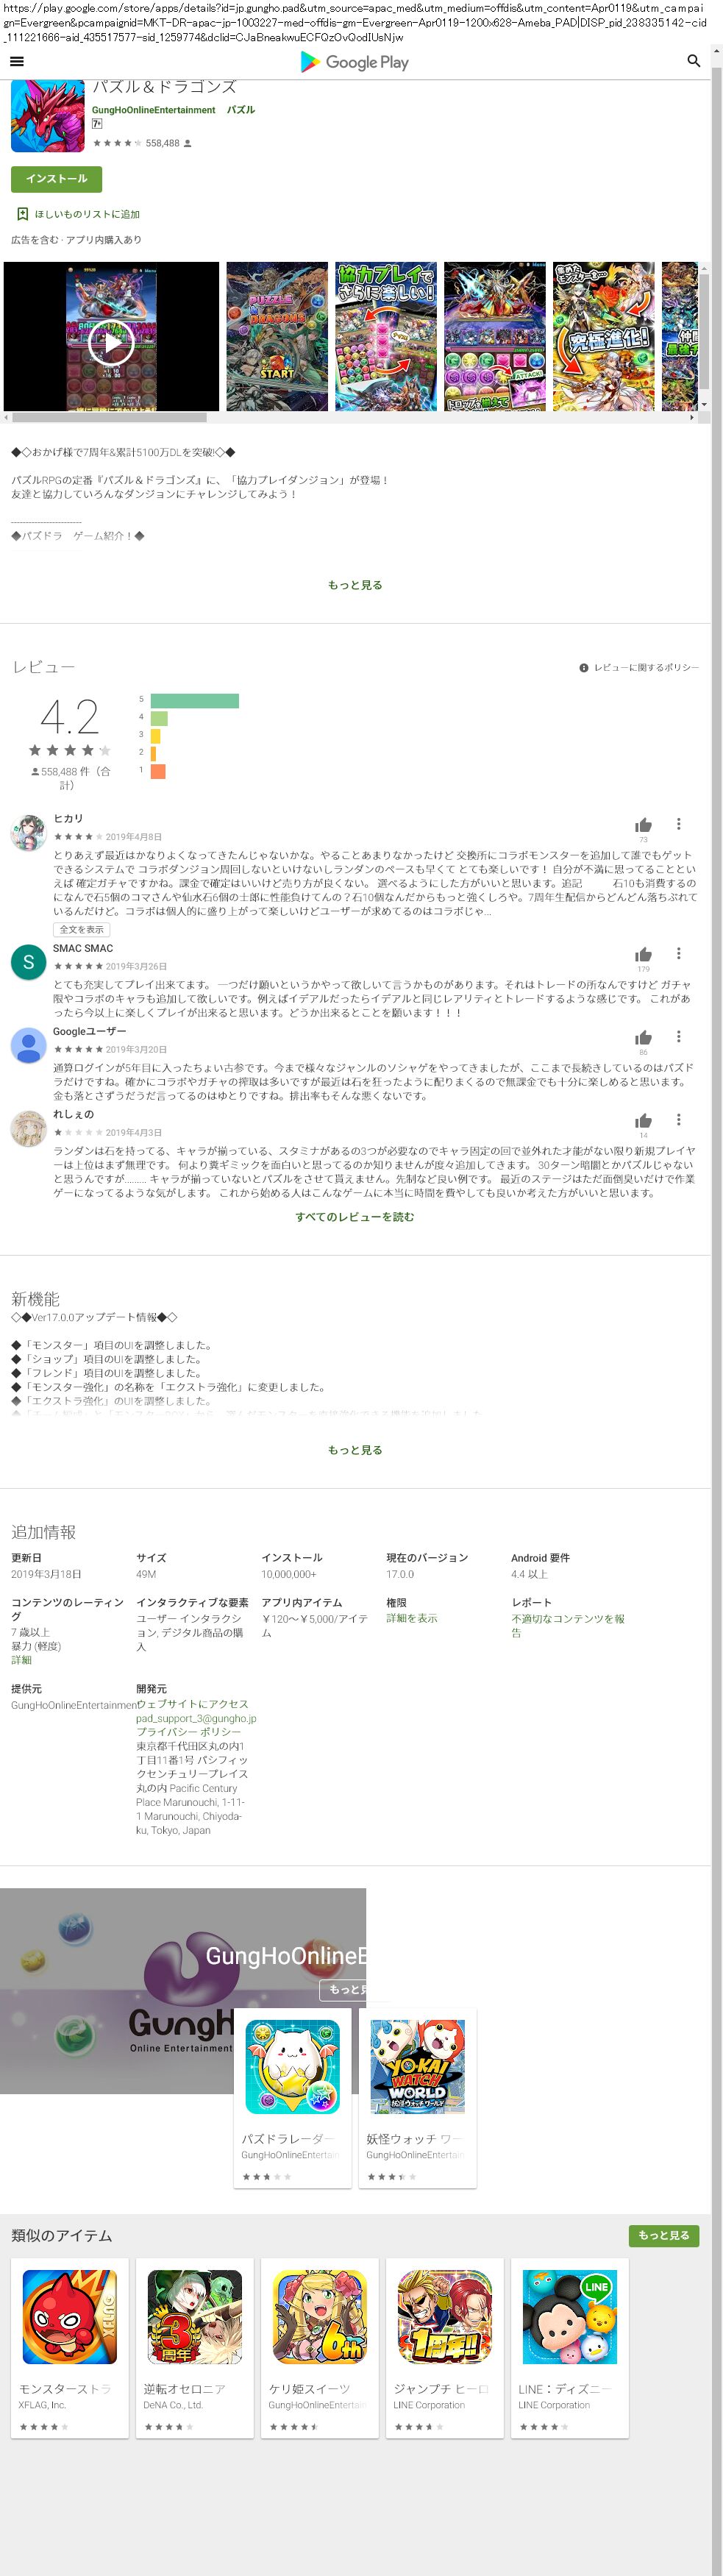Click もっと見る button for similar items
Image resolution: width=723 pixels, height=2576 pixels.
(663, 2235)
